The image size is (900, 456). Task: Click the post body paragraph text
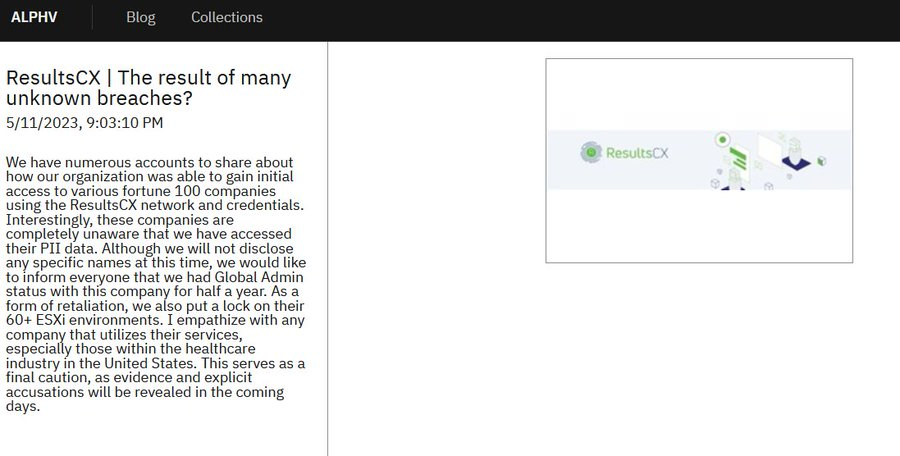tap(156, 284)
